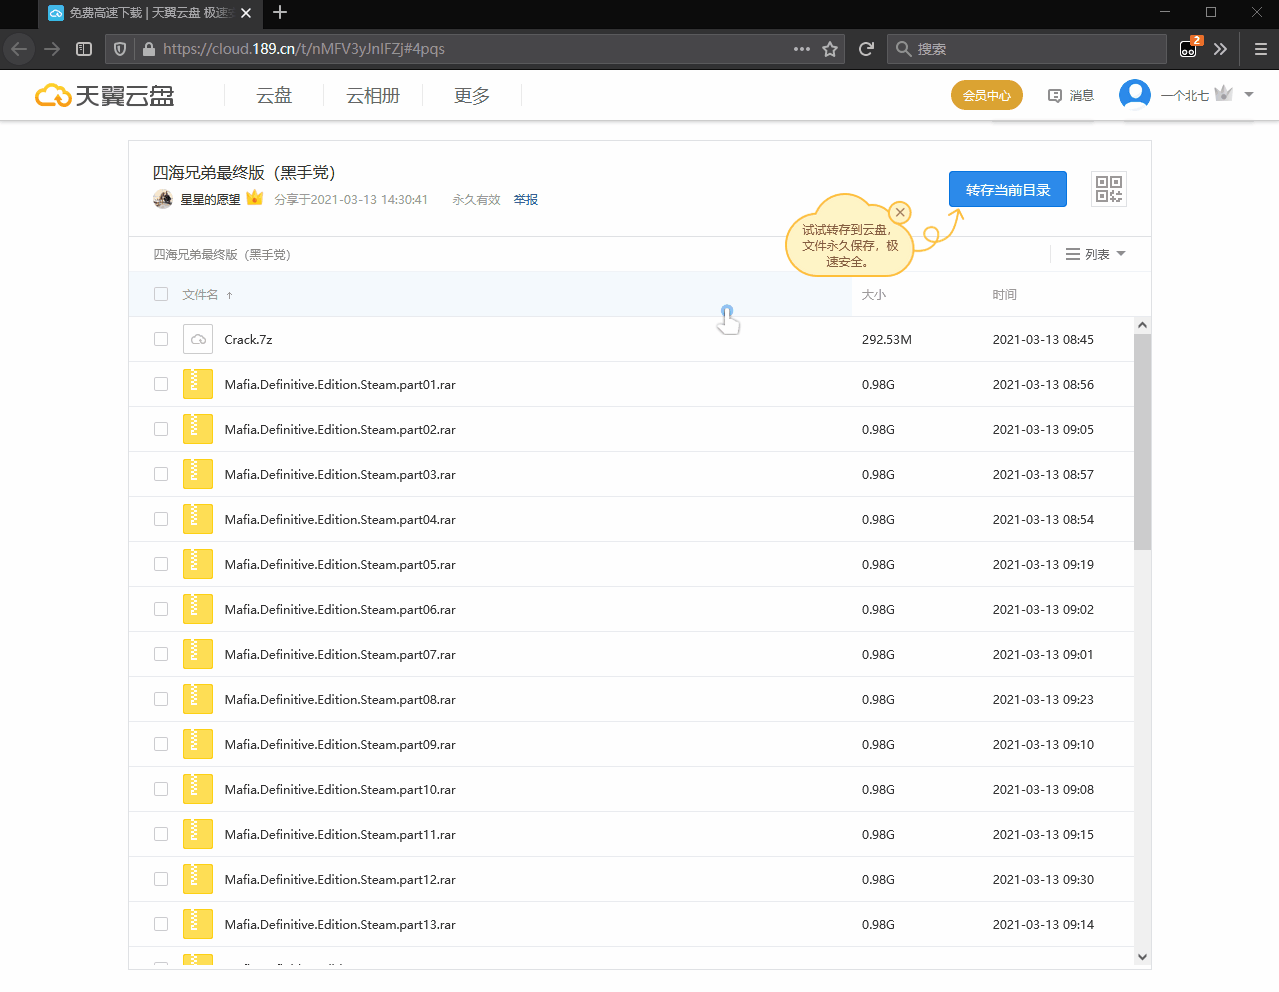
Task: Select checkbox for part11.rar
Action: [161, 834]
